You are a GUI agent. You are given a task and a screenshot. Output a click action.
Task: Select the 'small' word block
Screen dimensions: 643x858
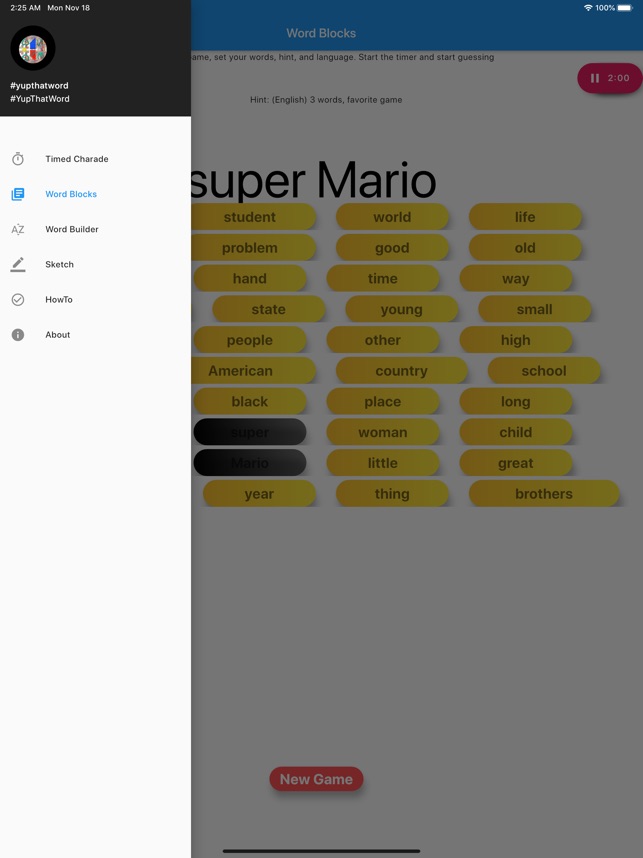click(535, 309)
